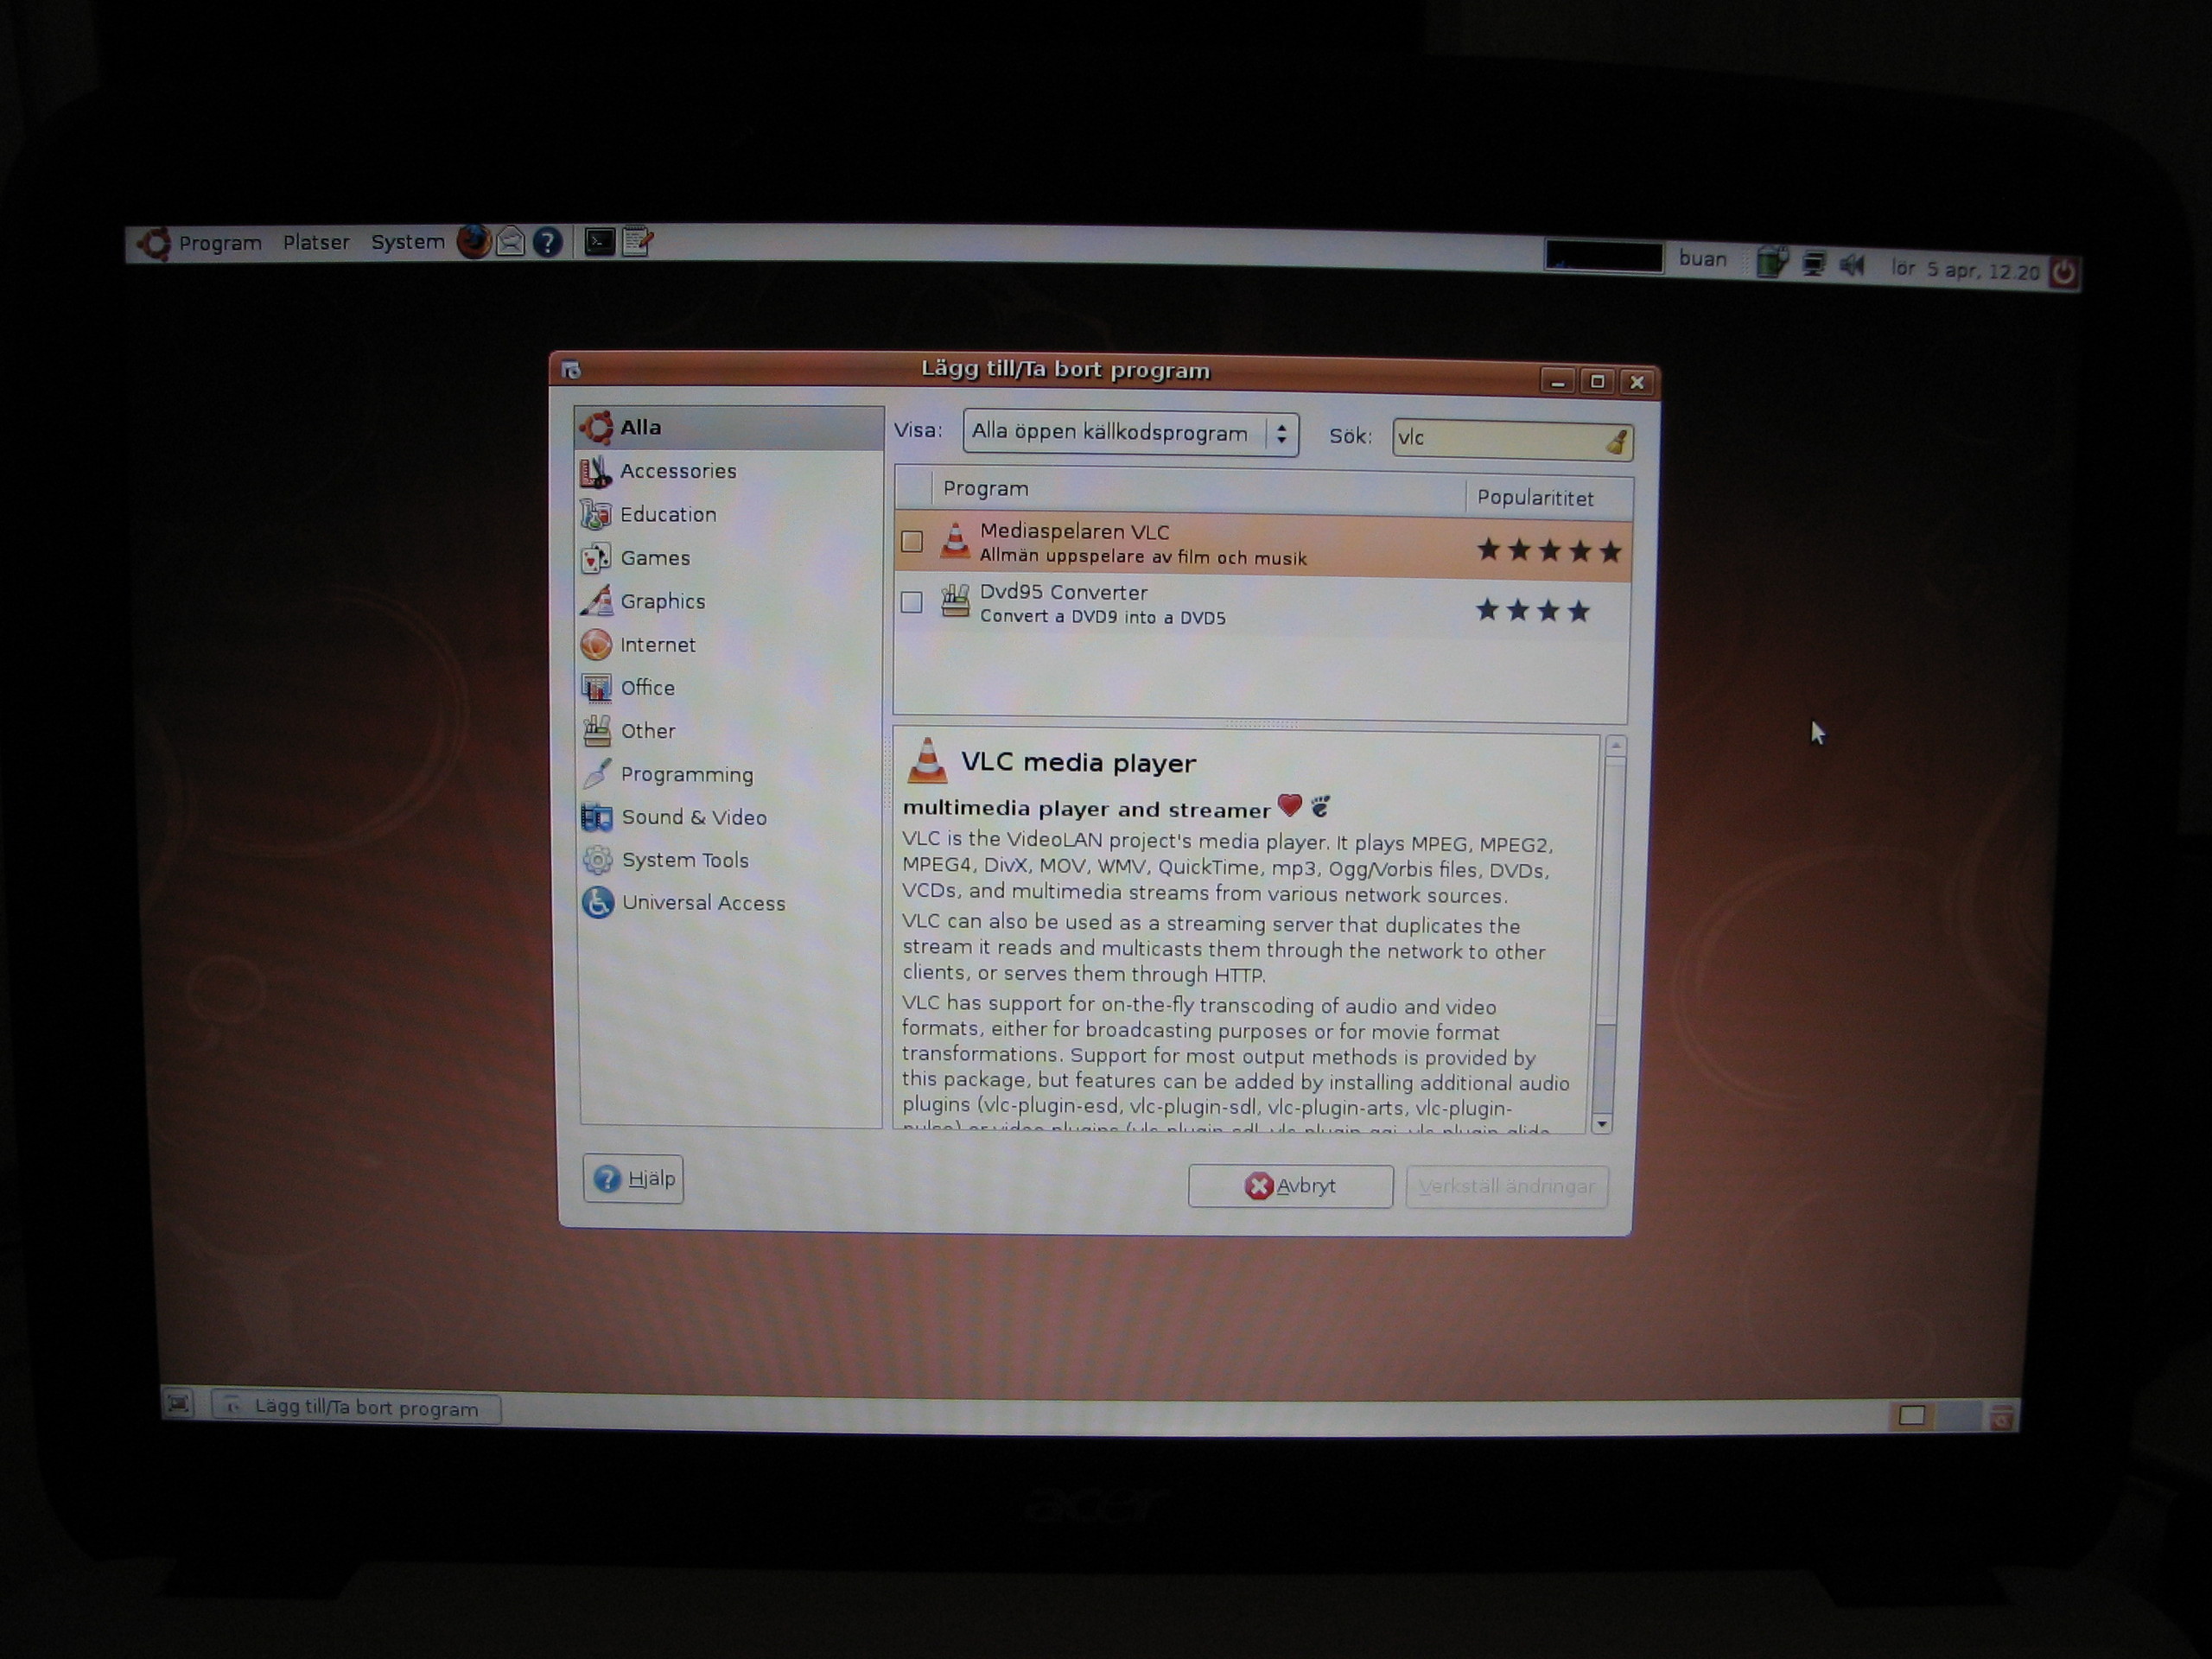Open the Office category icon
This screenshot has height=1659, width=2212.
point(597,688)
